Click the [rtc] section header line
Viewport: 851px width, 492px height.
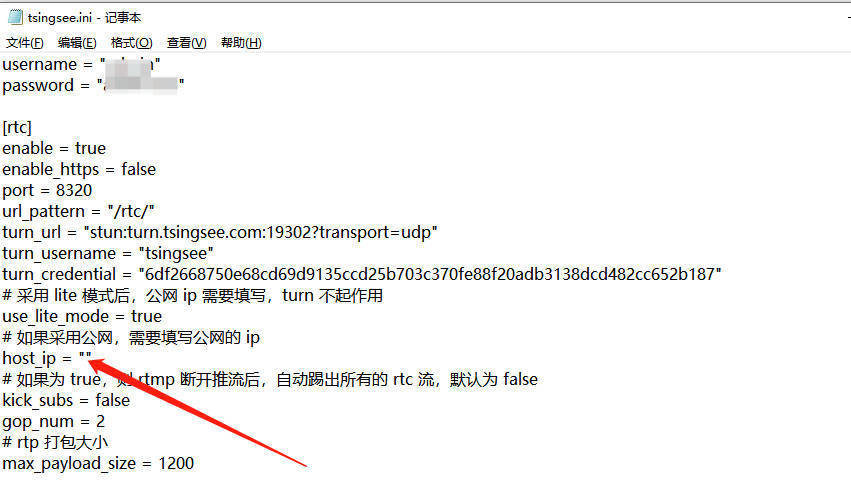click(17, 127)
